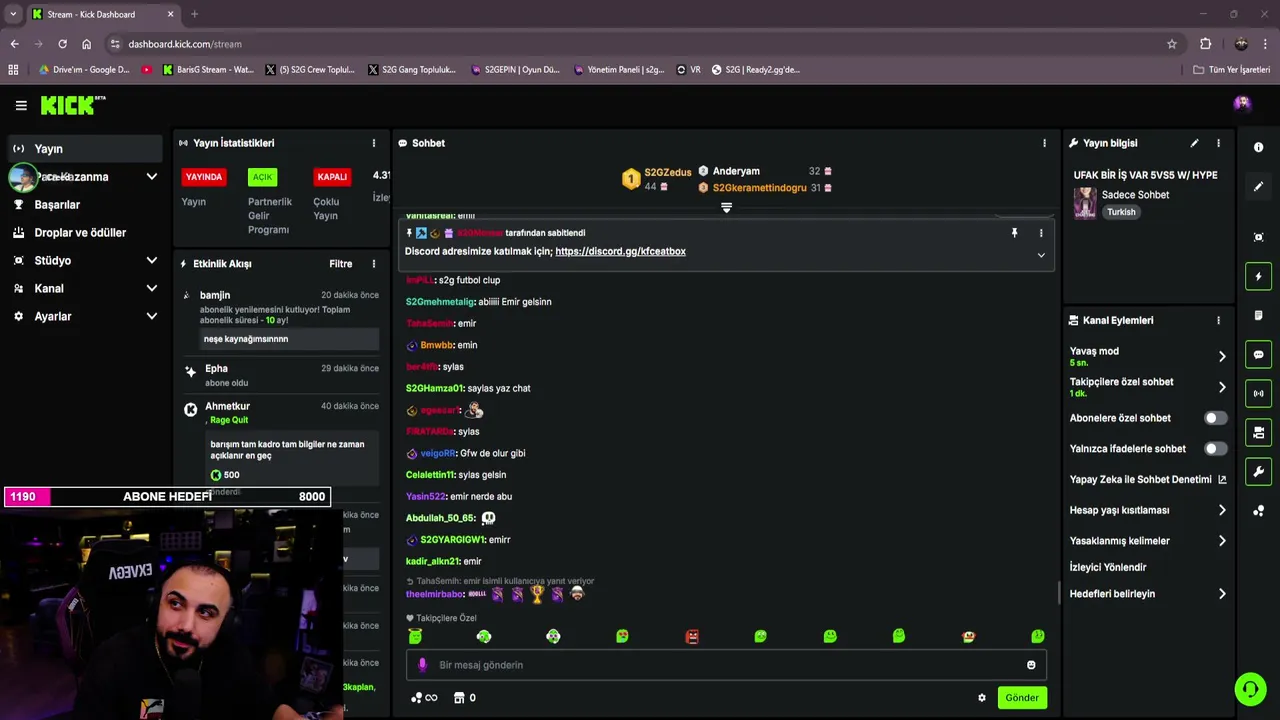
Task: Open the emoji picker in message box
Action: pos(1031,665)
